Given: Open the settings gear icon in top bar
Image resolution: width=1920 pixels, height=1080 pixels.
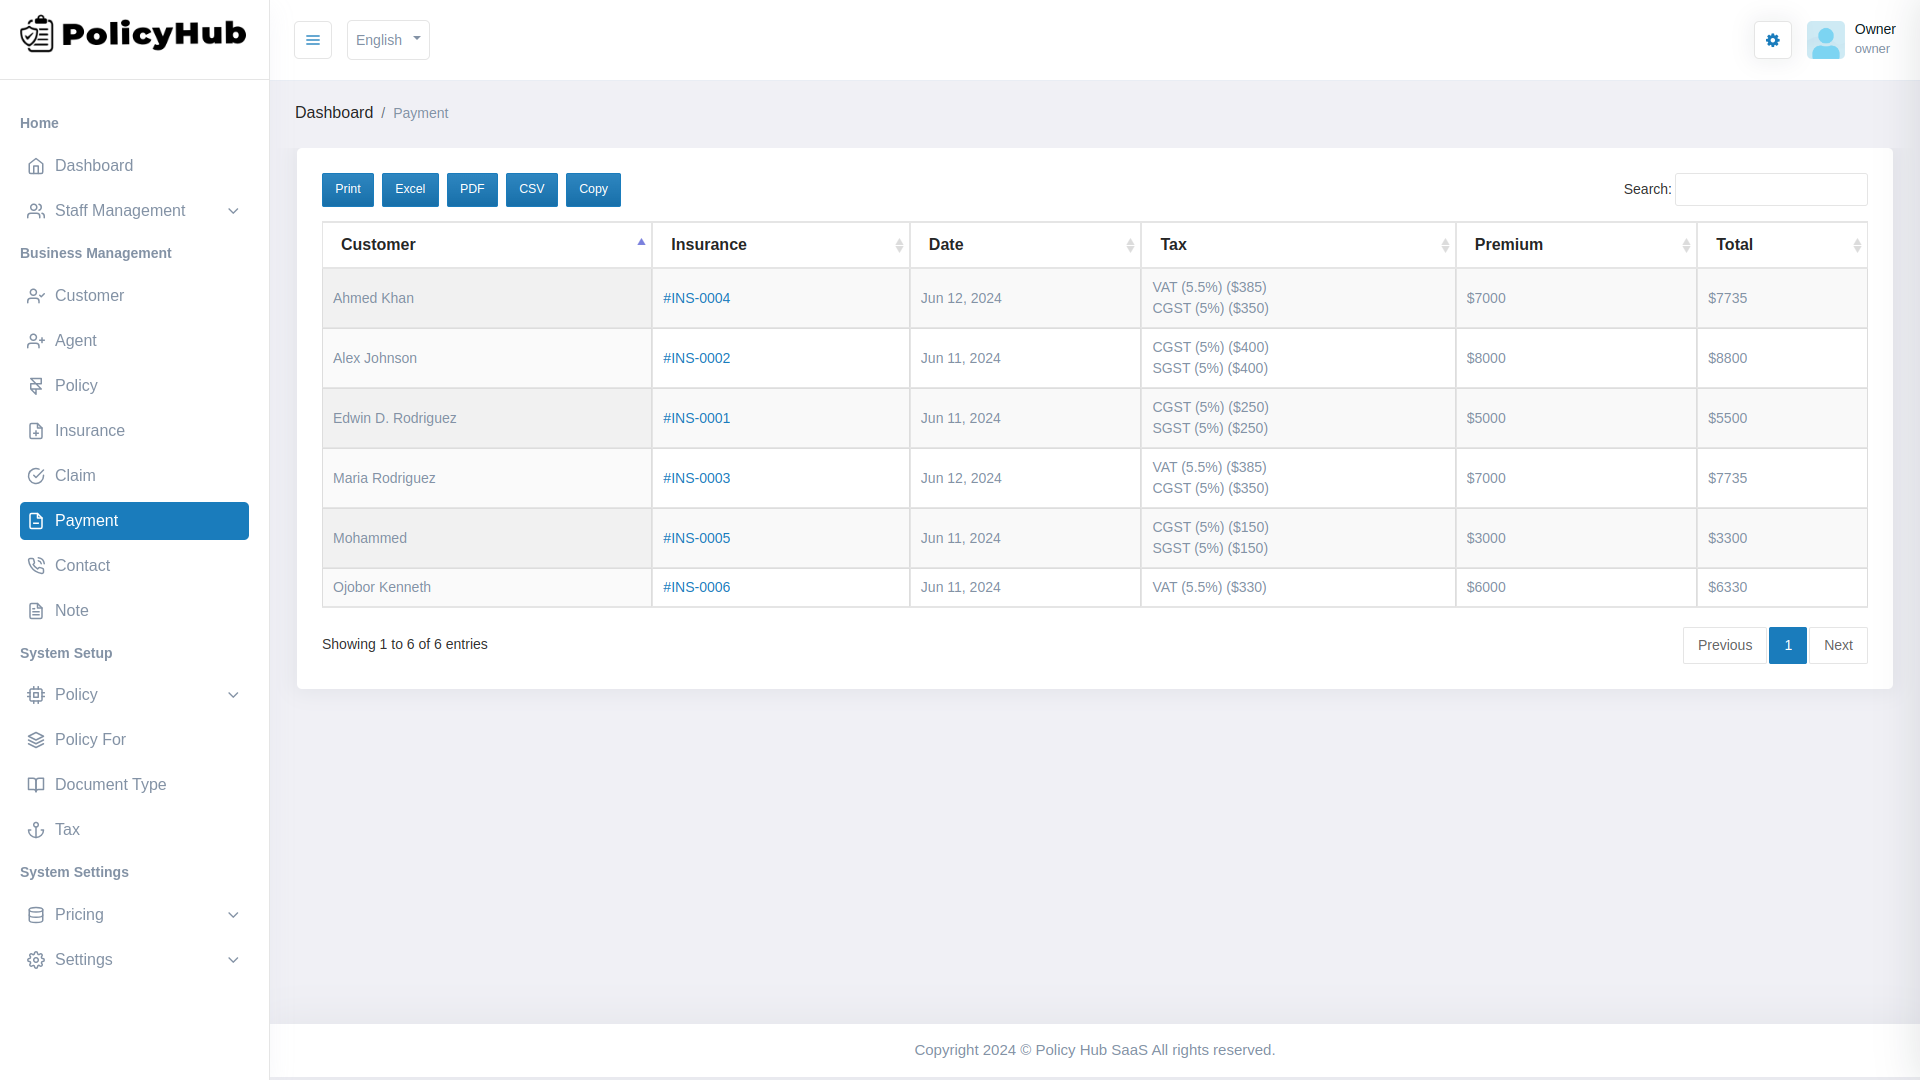Looking at the screenshot, I should coord(1772,40).
